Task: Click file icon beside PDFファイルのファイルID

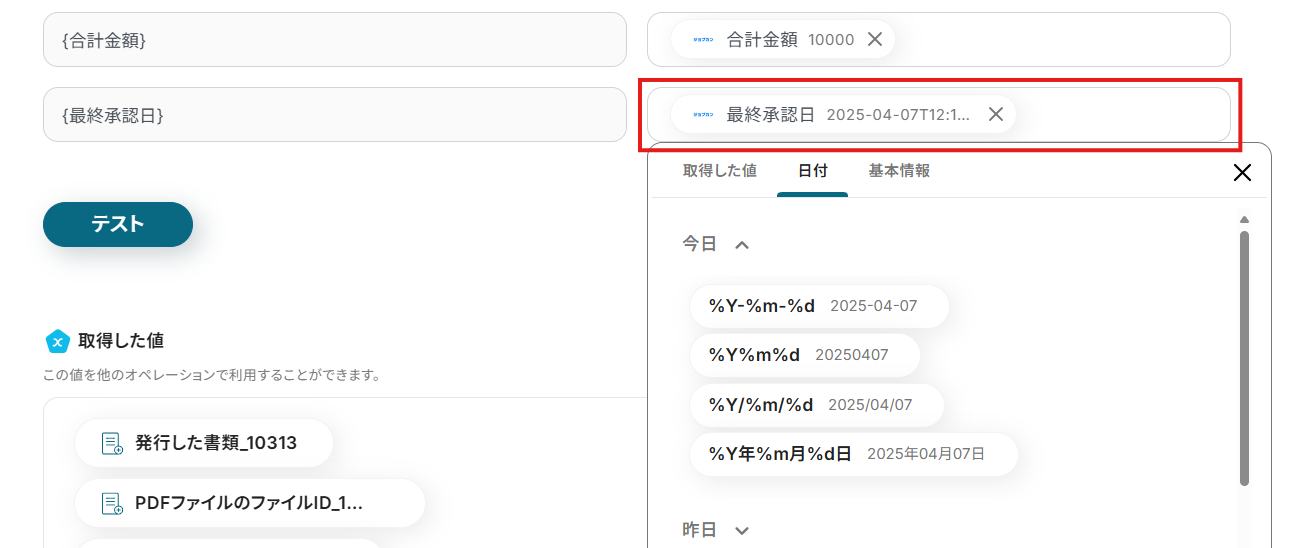Action: pos(112,503)
